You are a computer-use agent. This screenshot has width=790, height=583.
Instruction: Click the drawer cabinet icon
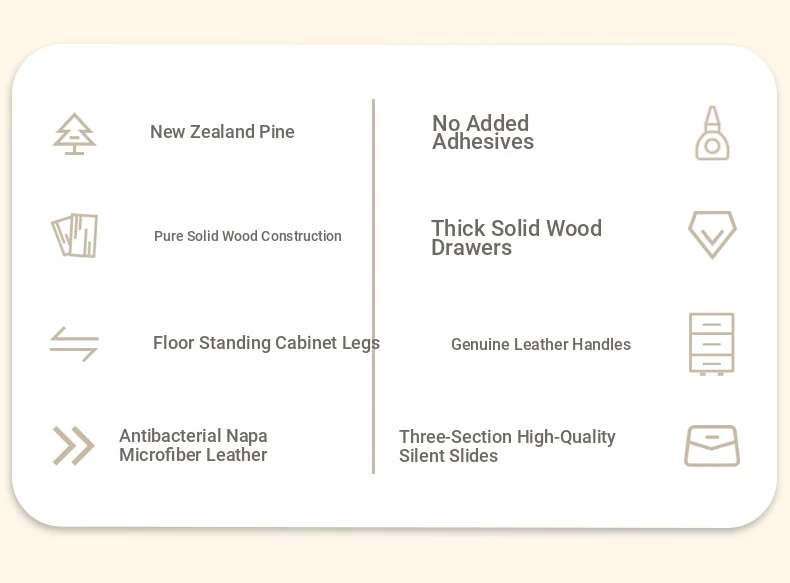pos(711,344)
